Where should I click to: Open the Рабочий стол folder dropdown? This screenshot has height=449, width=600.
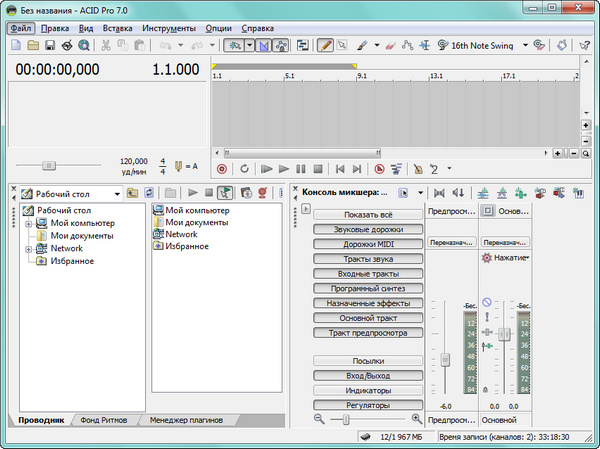coord(116,193)
